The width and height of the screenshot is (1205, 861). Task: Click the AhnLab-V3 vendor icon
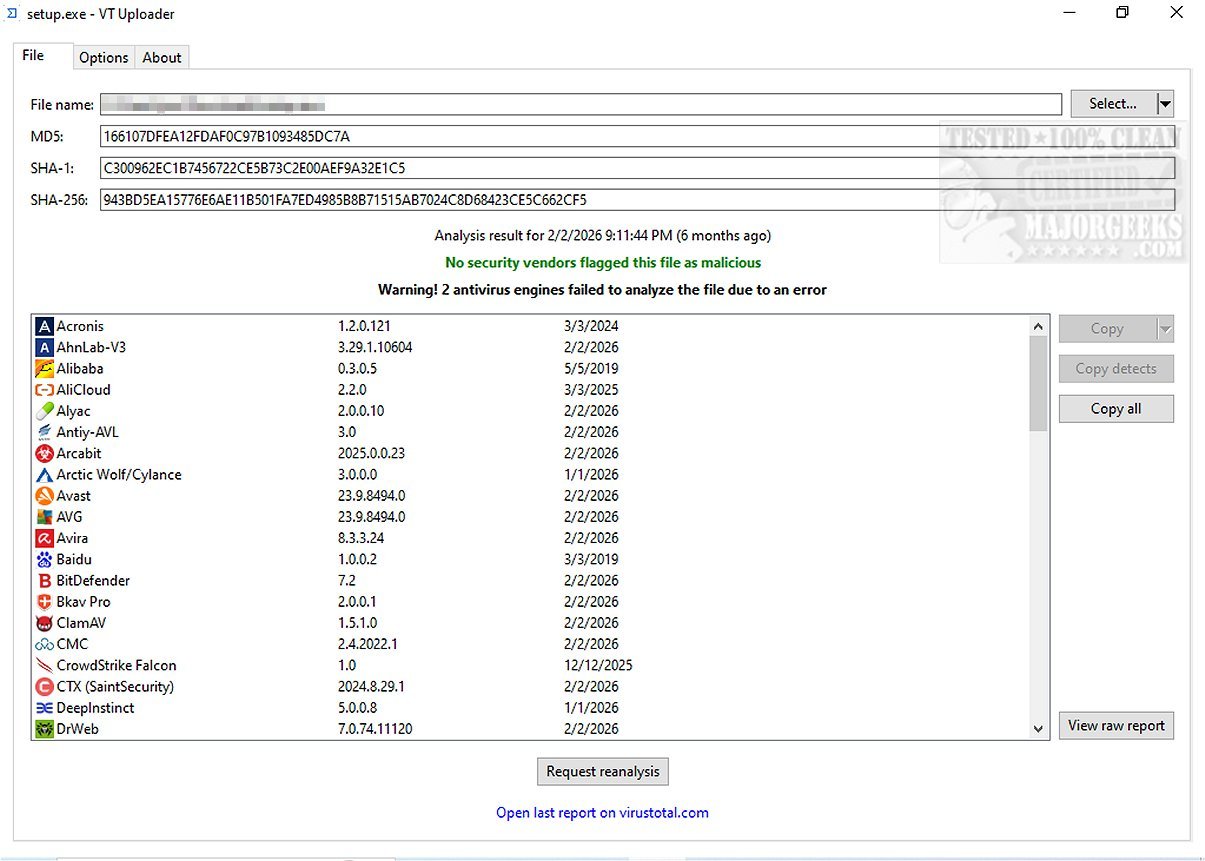44,347
